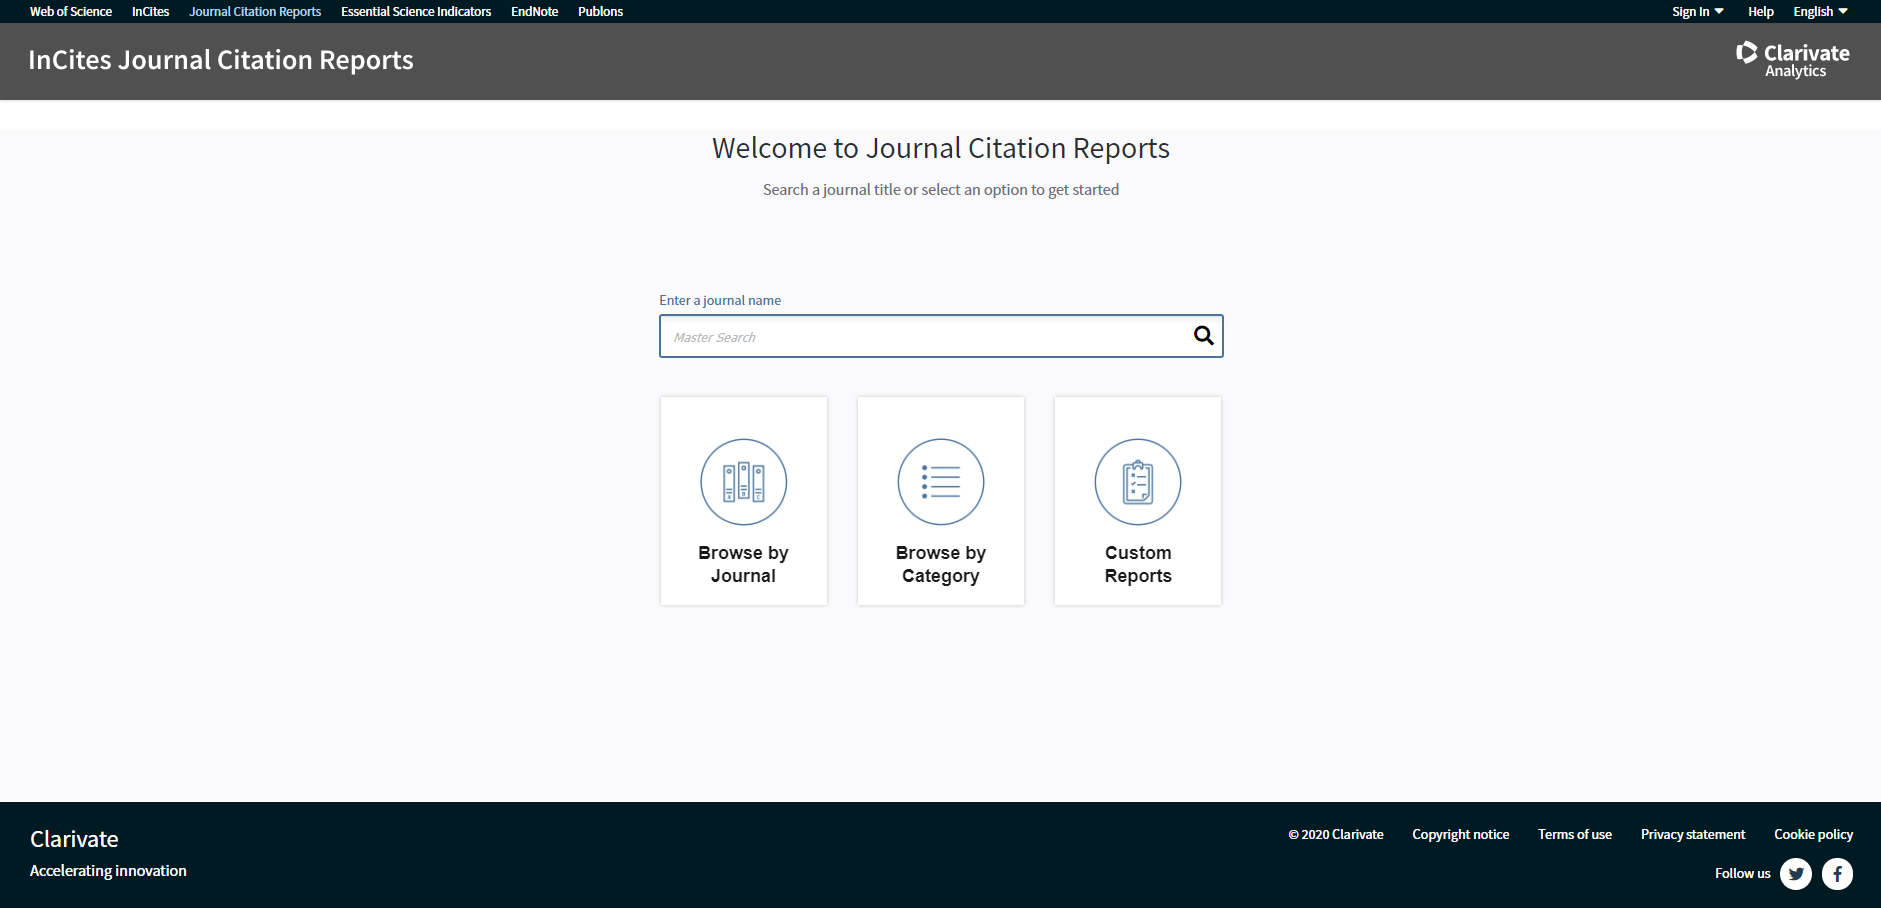View the Privacy statement

(1692, 834)
